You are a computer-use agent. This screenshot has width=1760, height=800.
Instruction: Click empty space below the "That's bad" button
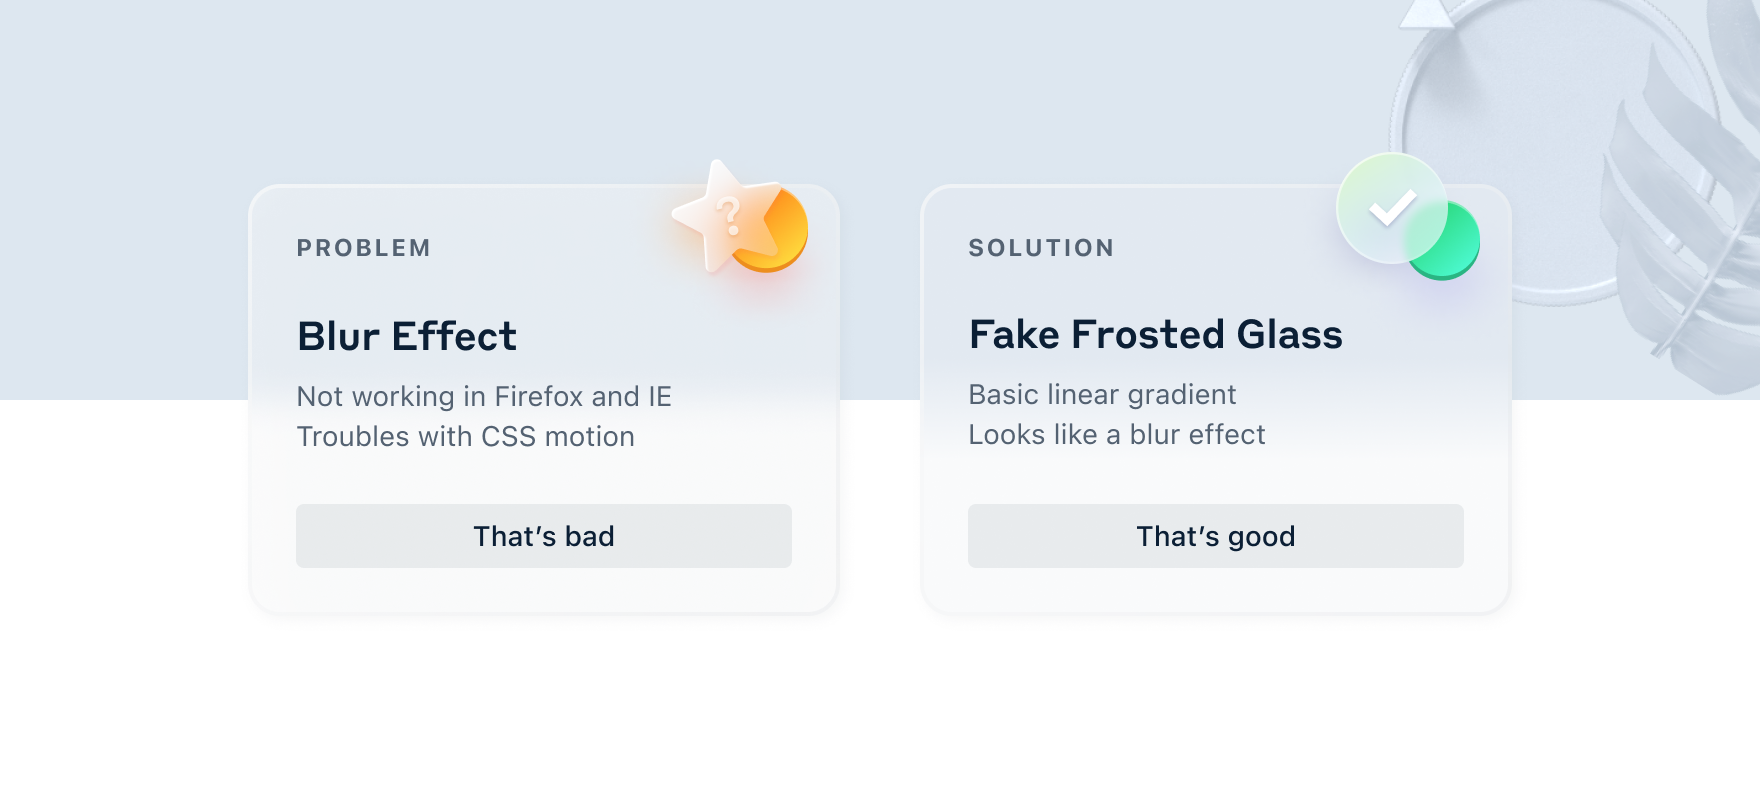[x=544, y=590]
